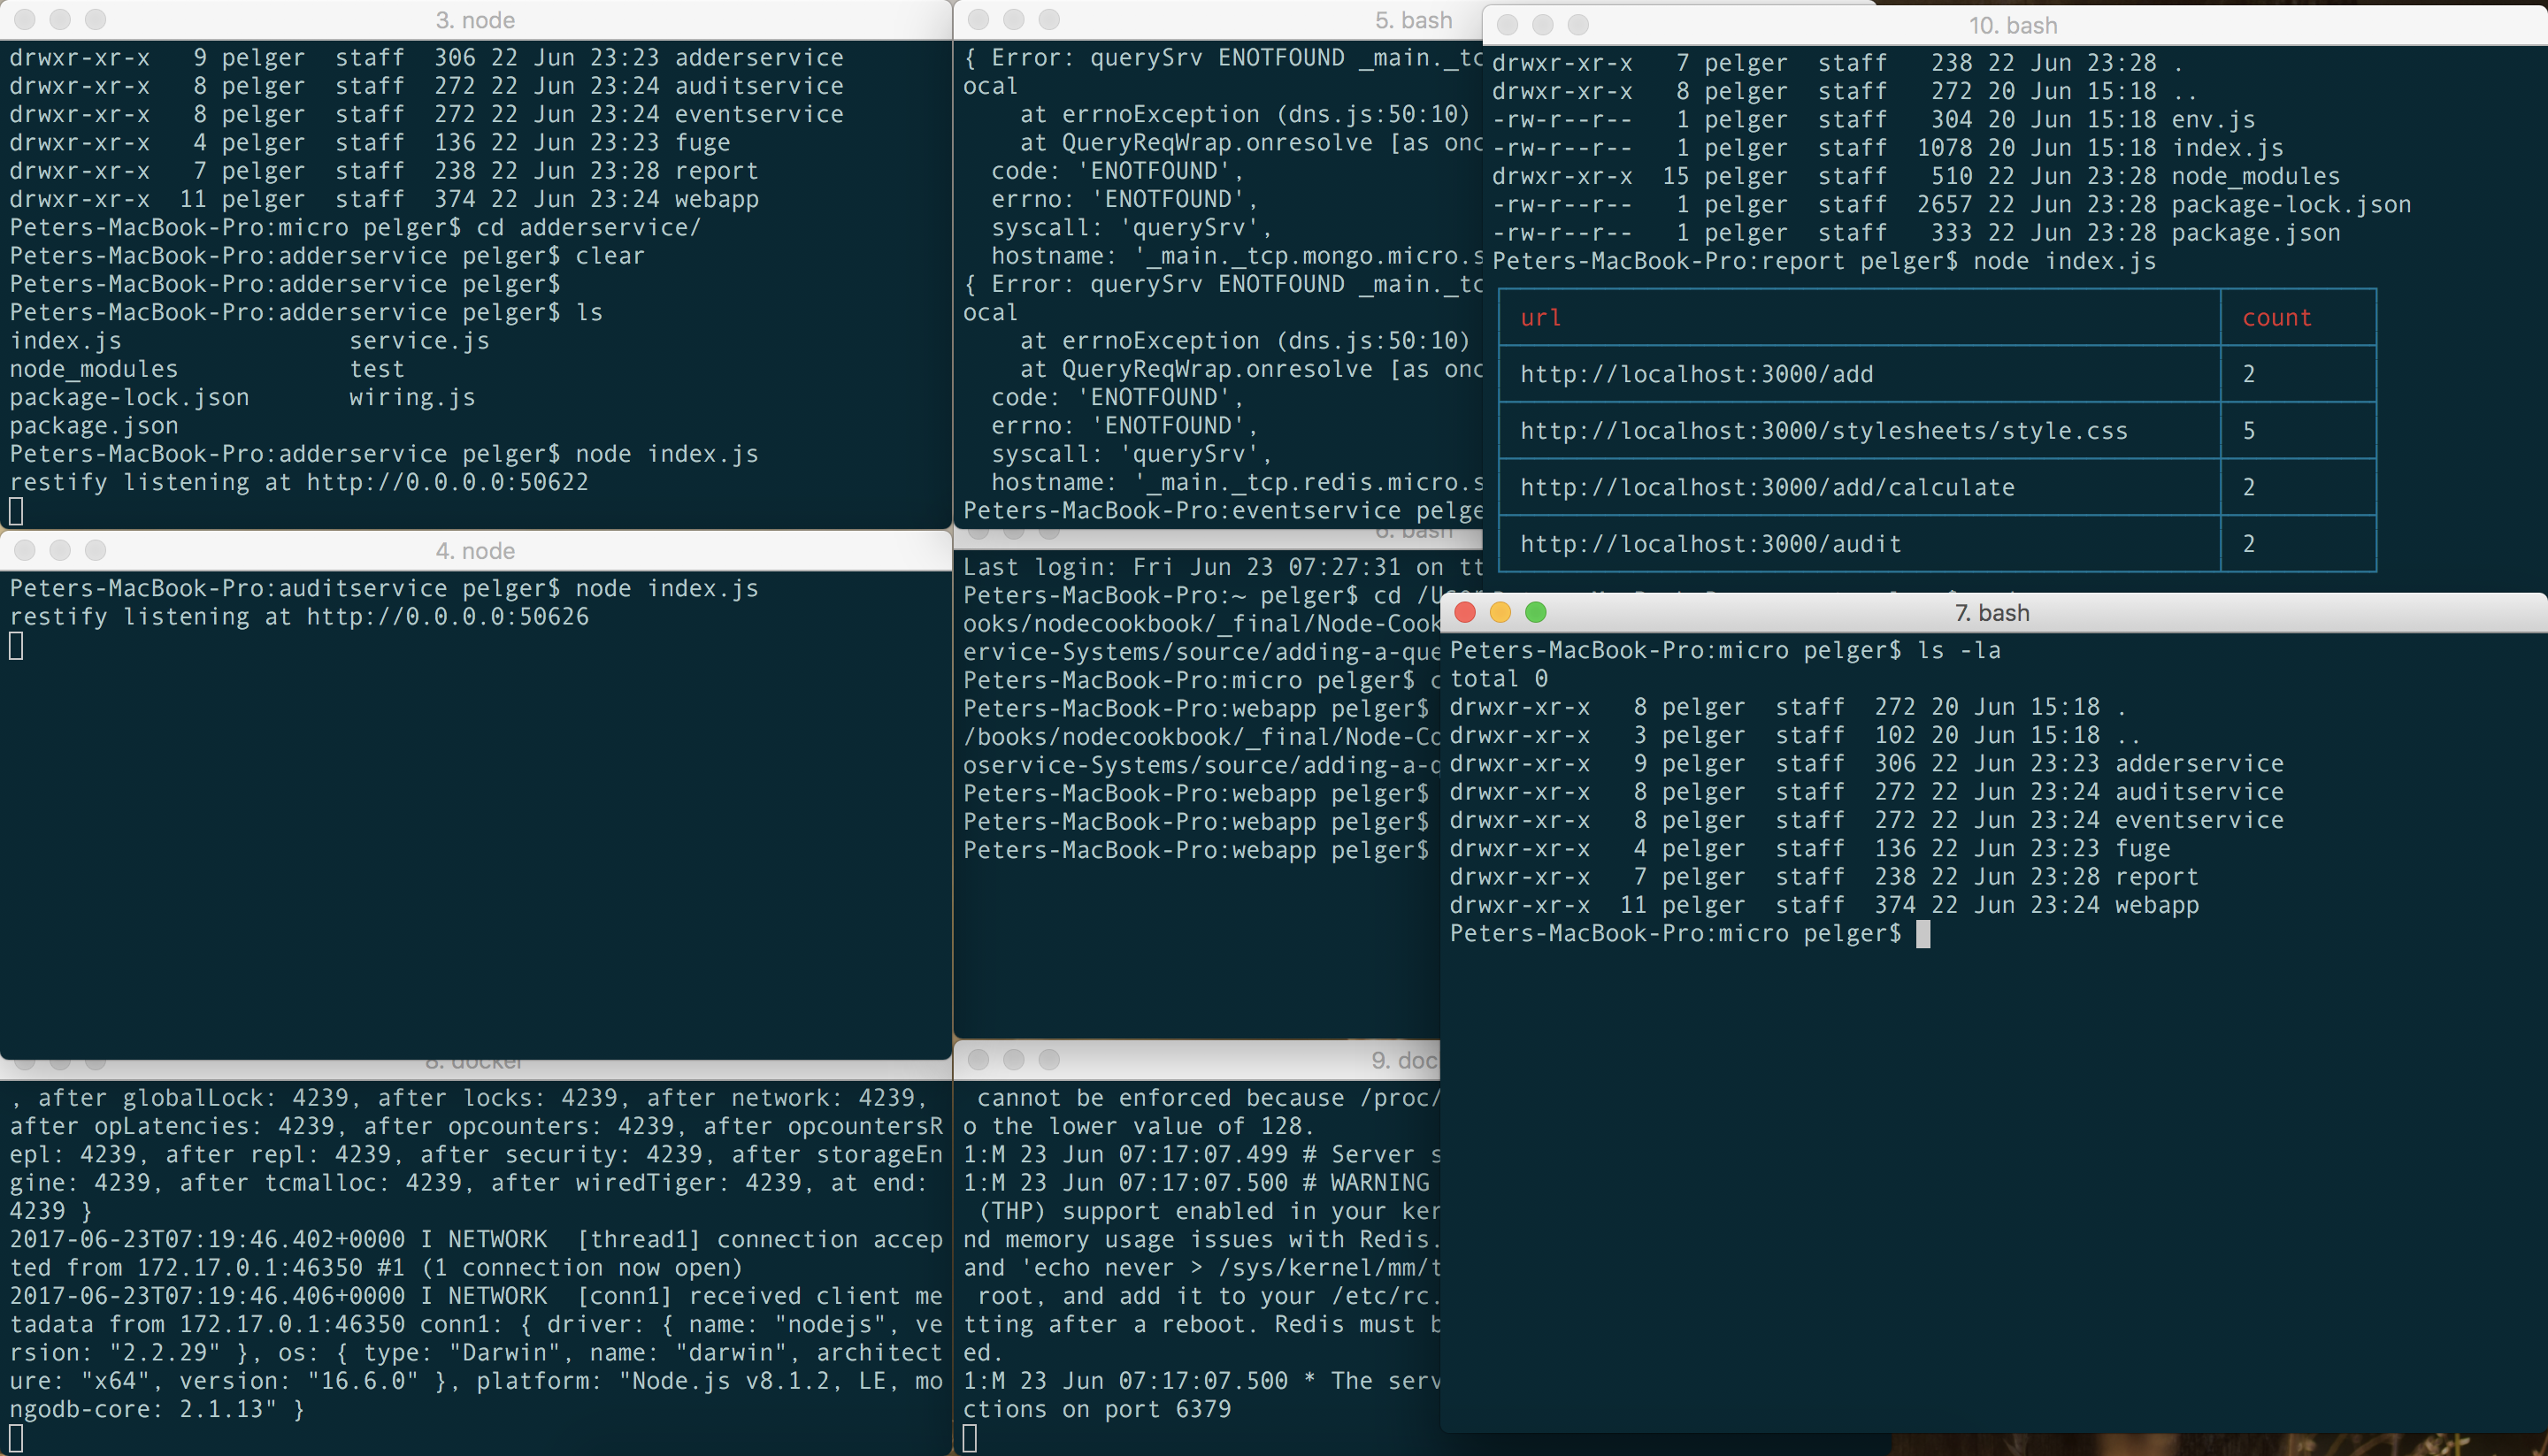Minimize '7. bash' with the yellow button

(1500, 612)
